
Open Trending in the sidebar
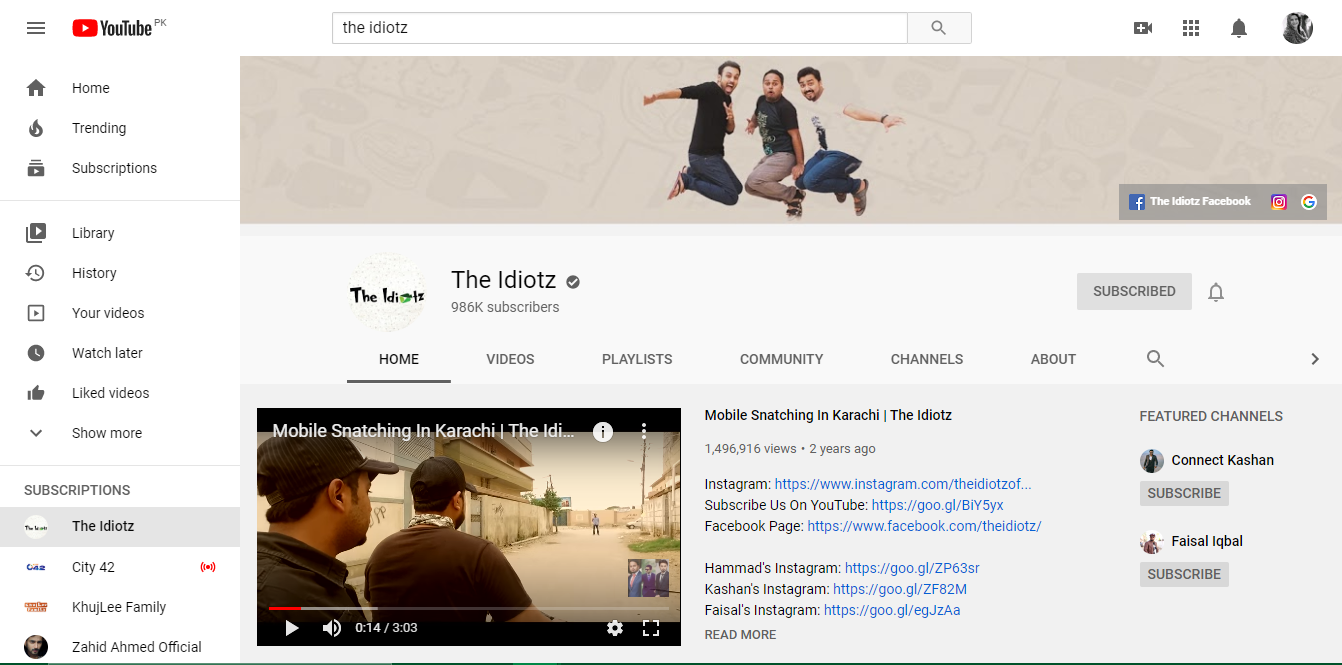(x=120, y=128)
